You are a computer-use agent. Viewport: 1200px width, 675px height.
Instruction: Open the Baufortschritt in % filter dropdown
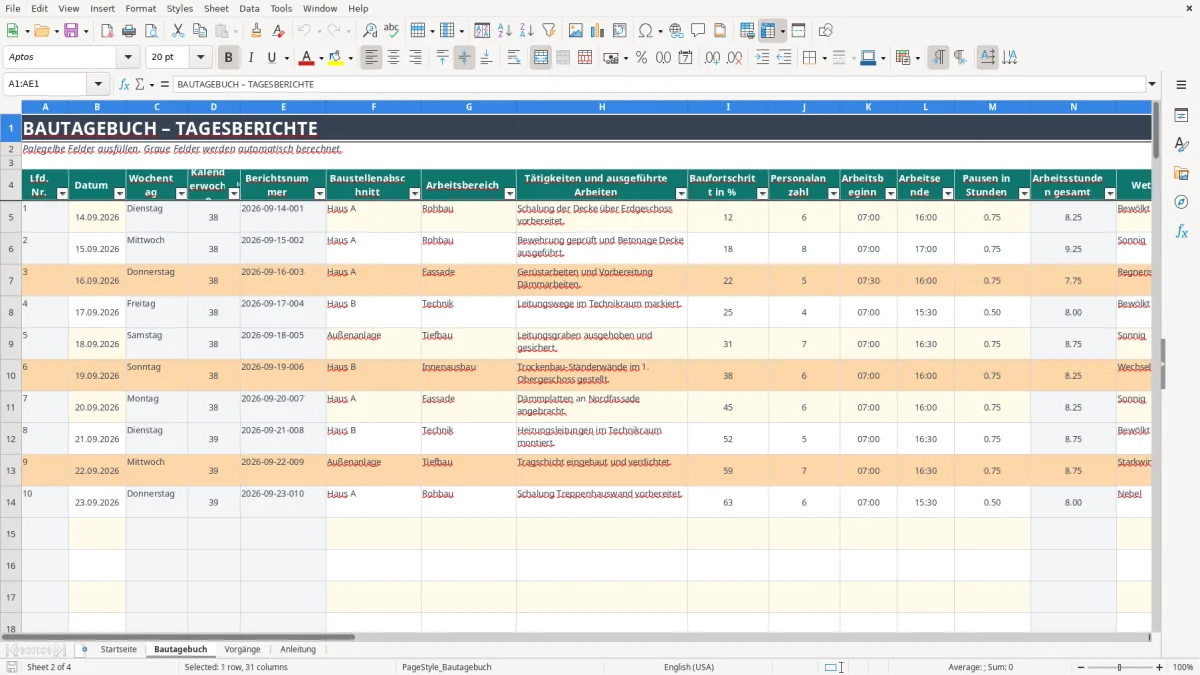(762, 193)
